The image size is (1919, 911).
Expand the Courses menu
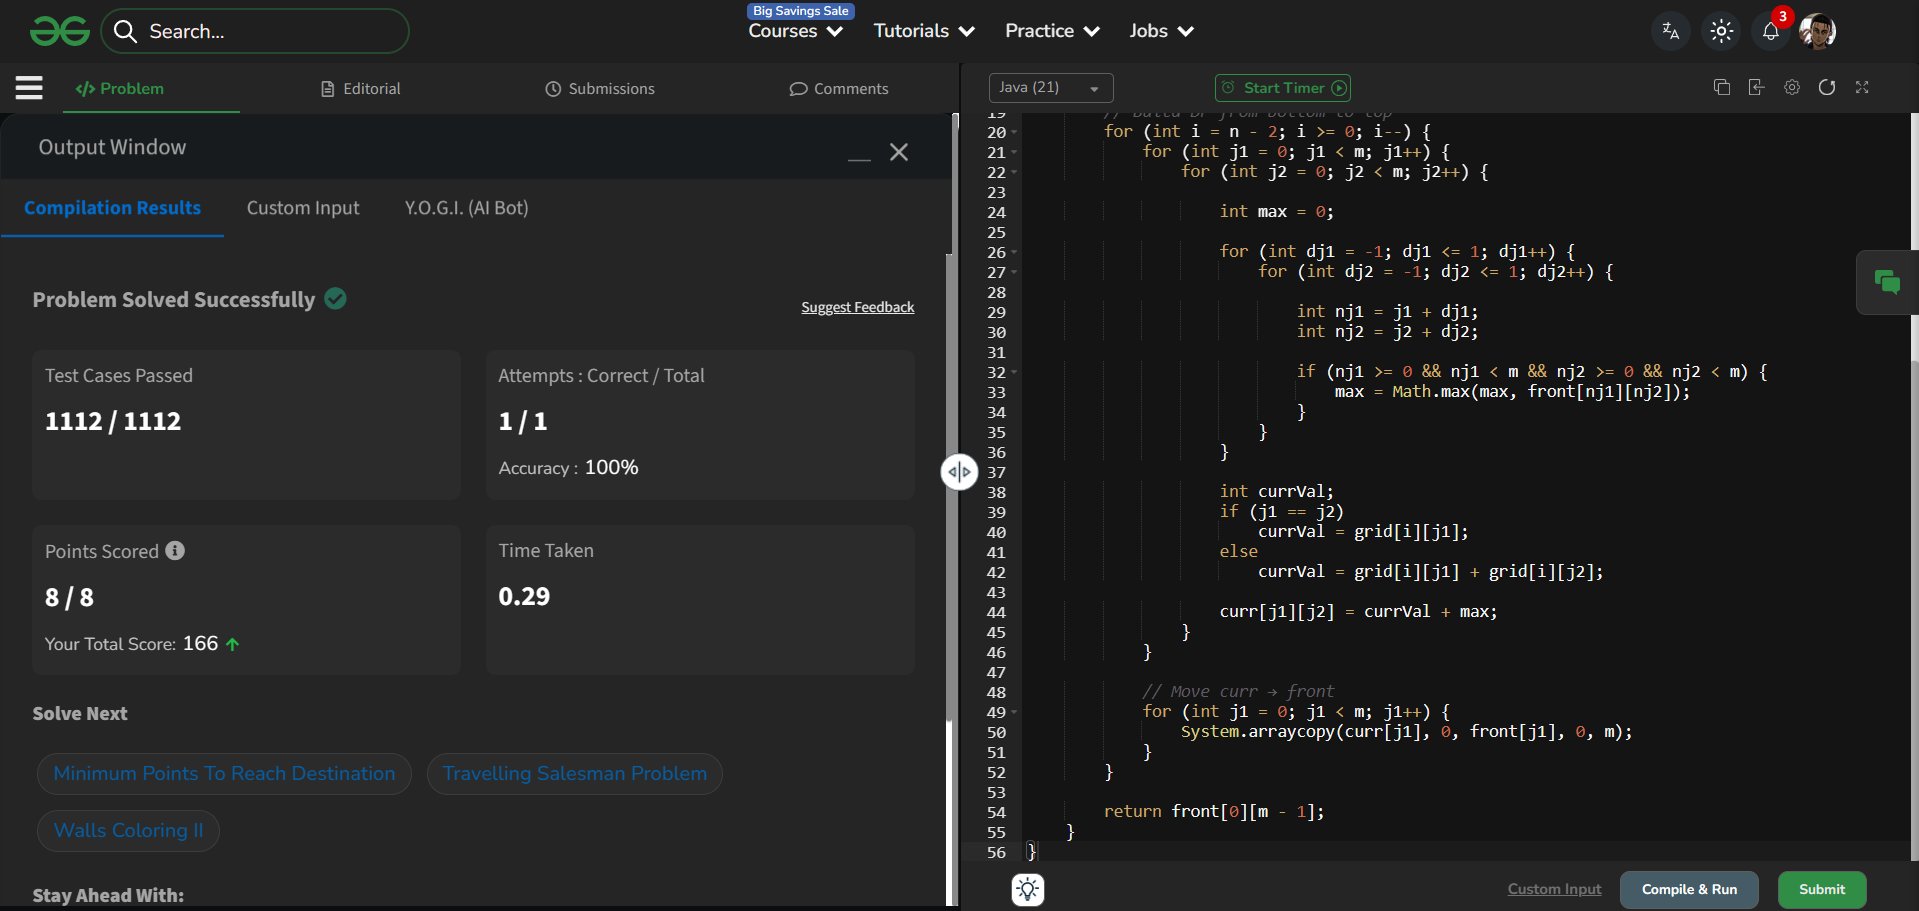tap(795, 31)
